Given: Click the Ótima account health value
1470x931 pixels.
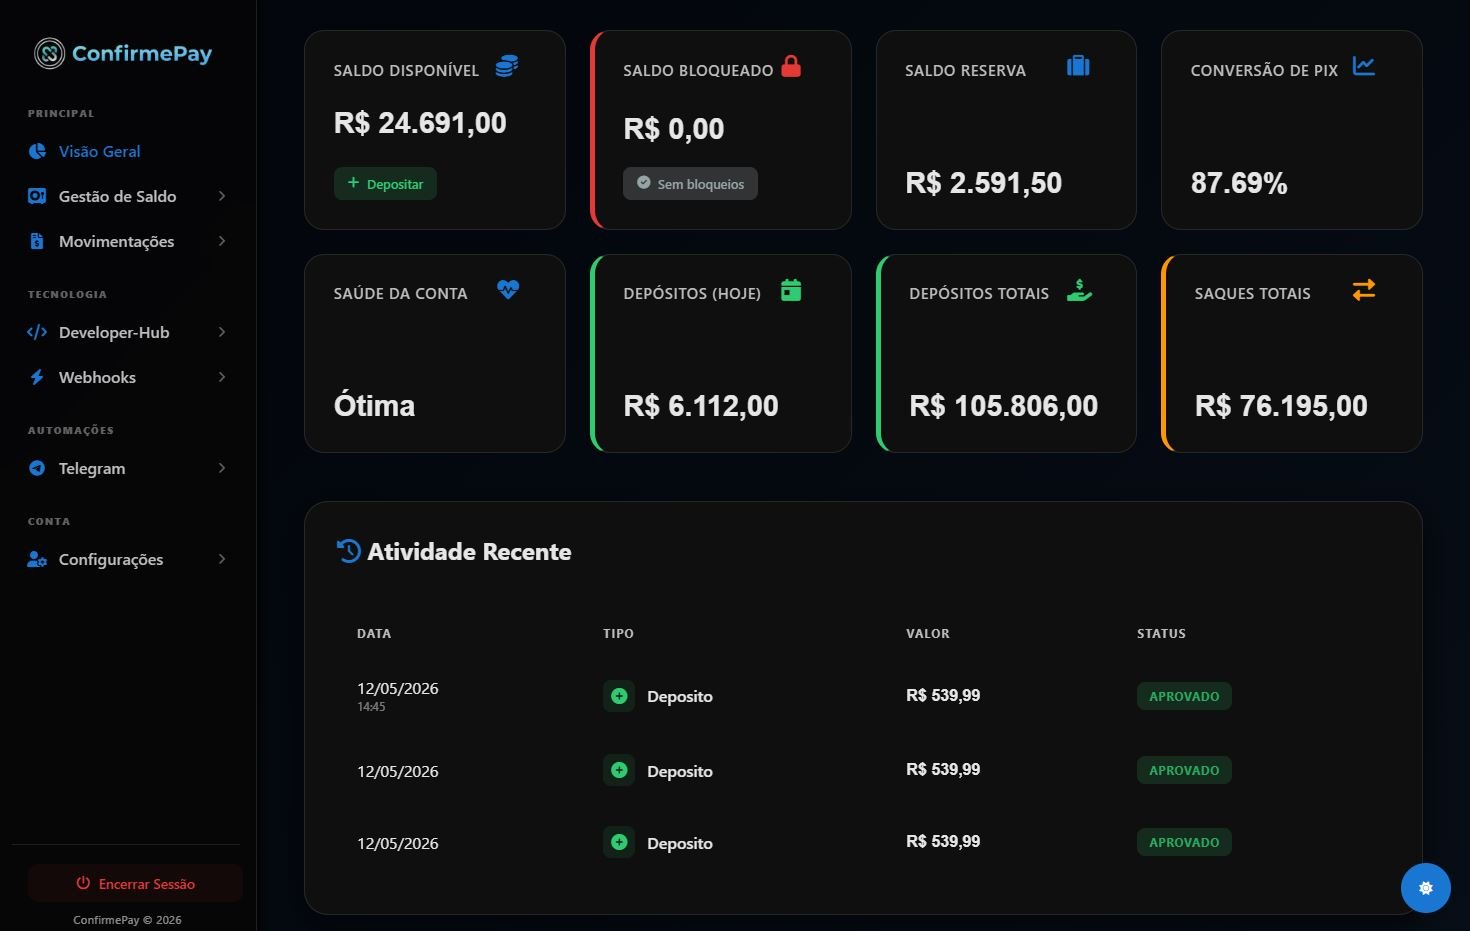Looking at the screenshot, I should click(x=374, y=406).
